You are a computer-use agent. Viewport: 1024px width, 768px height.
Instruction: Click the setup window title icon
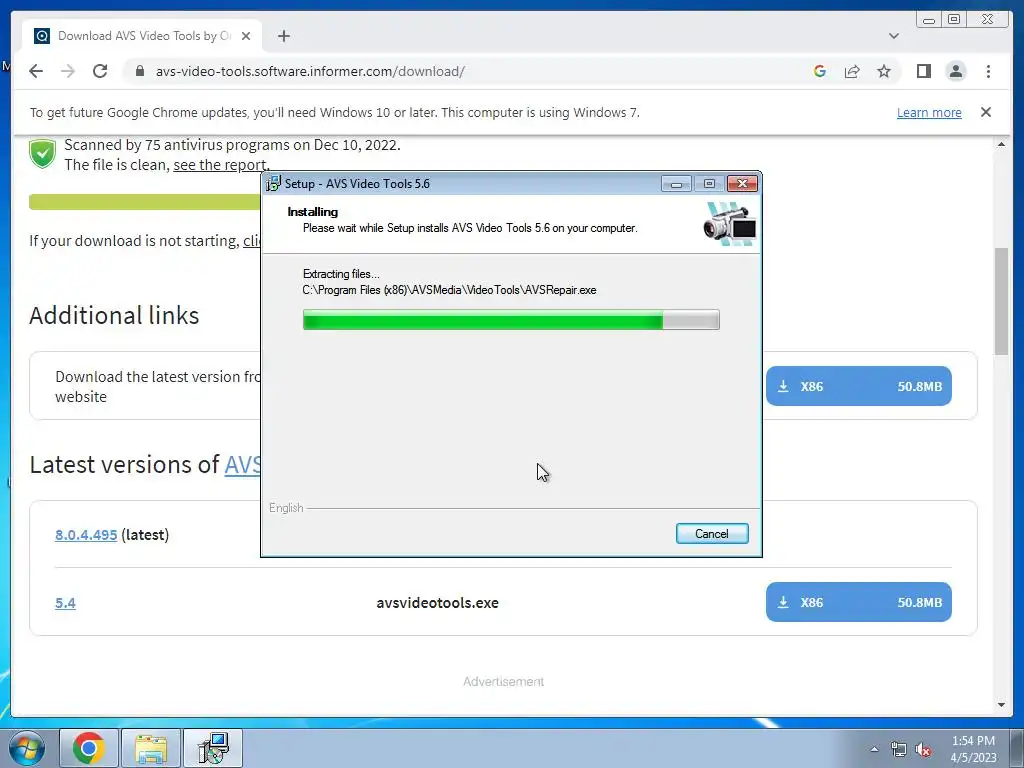tap(274, 184)
